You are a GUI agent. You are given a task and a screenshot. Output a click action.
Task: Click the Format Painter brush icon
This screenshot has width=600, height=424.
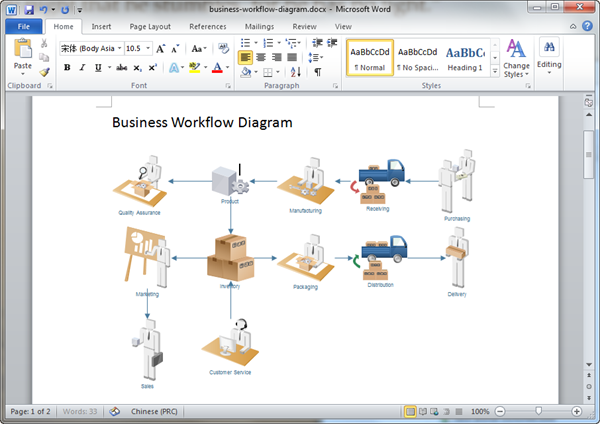click(45, 72)
